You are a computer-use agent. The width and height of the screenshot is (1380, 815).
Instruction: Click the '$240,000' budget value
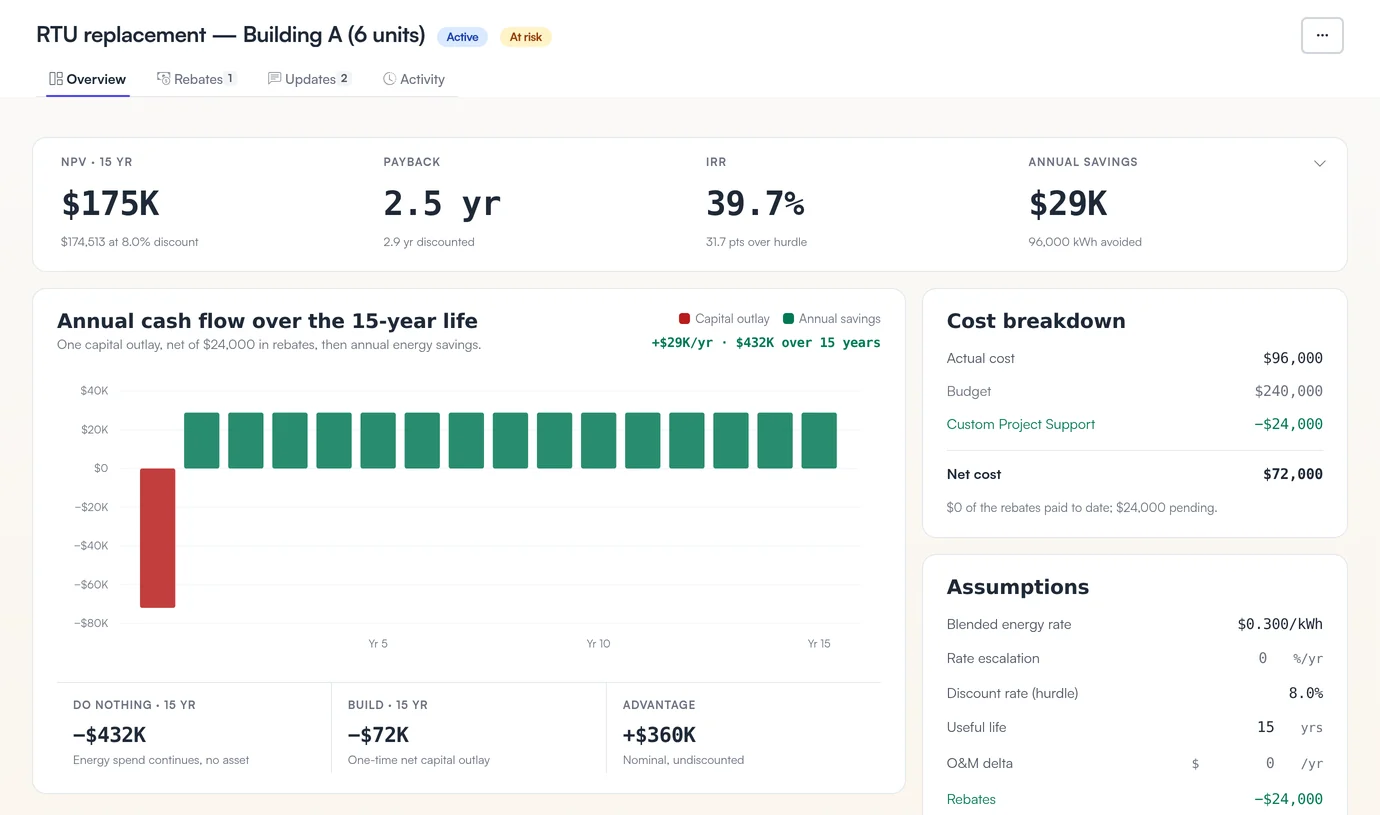[1289, 391]
